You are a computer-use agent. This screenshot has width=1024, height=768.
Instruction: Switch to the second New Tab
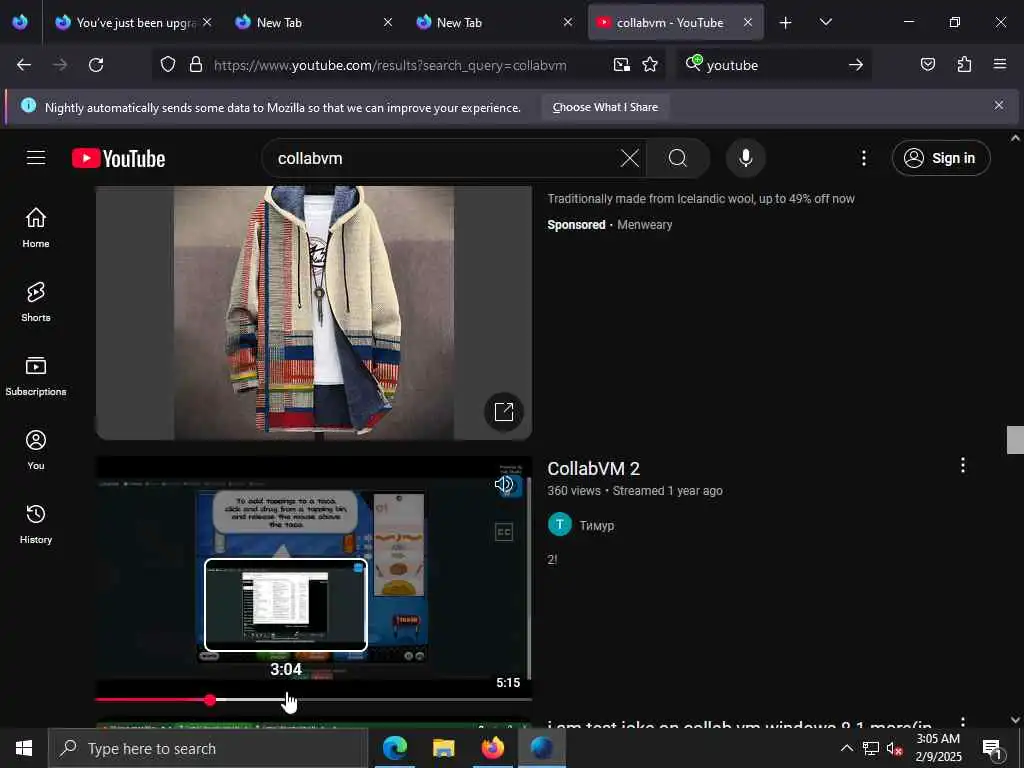click(494, 22)
